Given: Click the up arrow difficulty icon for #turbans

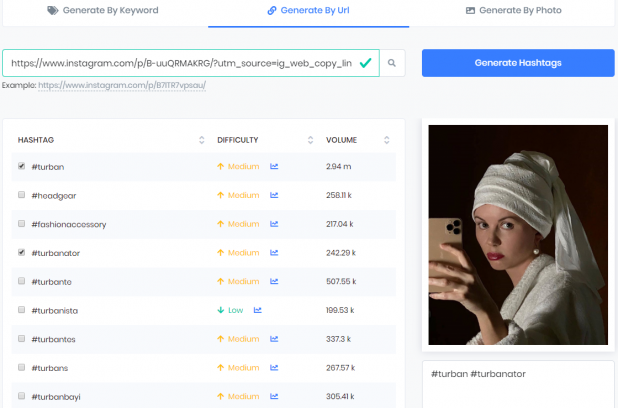Looking at the screenshot, I should (221, 368).
